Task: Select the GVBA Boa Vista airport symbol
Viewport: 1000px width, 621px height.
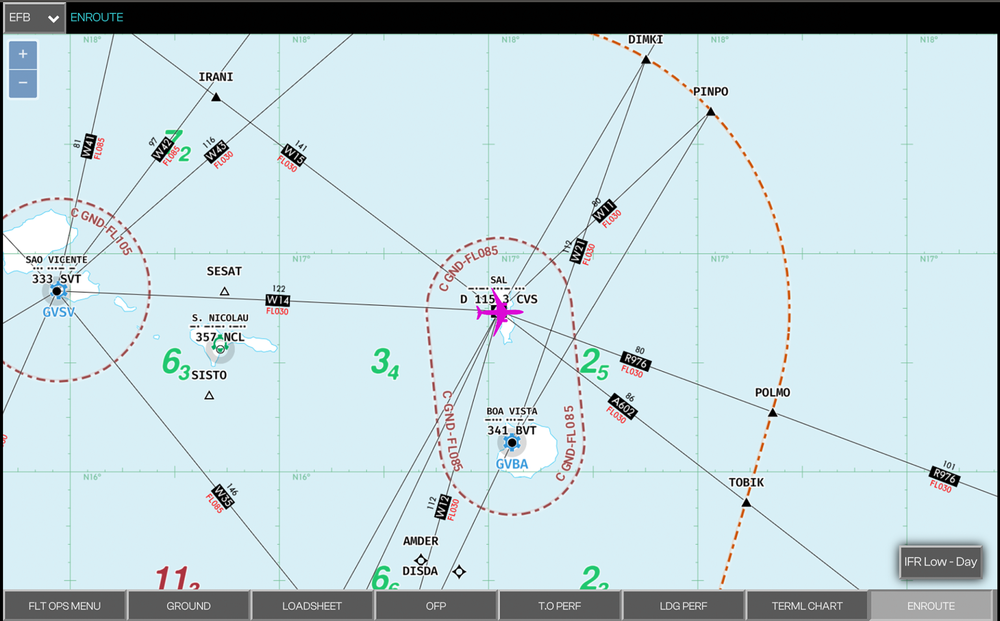Action: (512, 442)
